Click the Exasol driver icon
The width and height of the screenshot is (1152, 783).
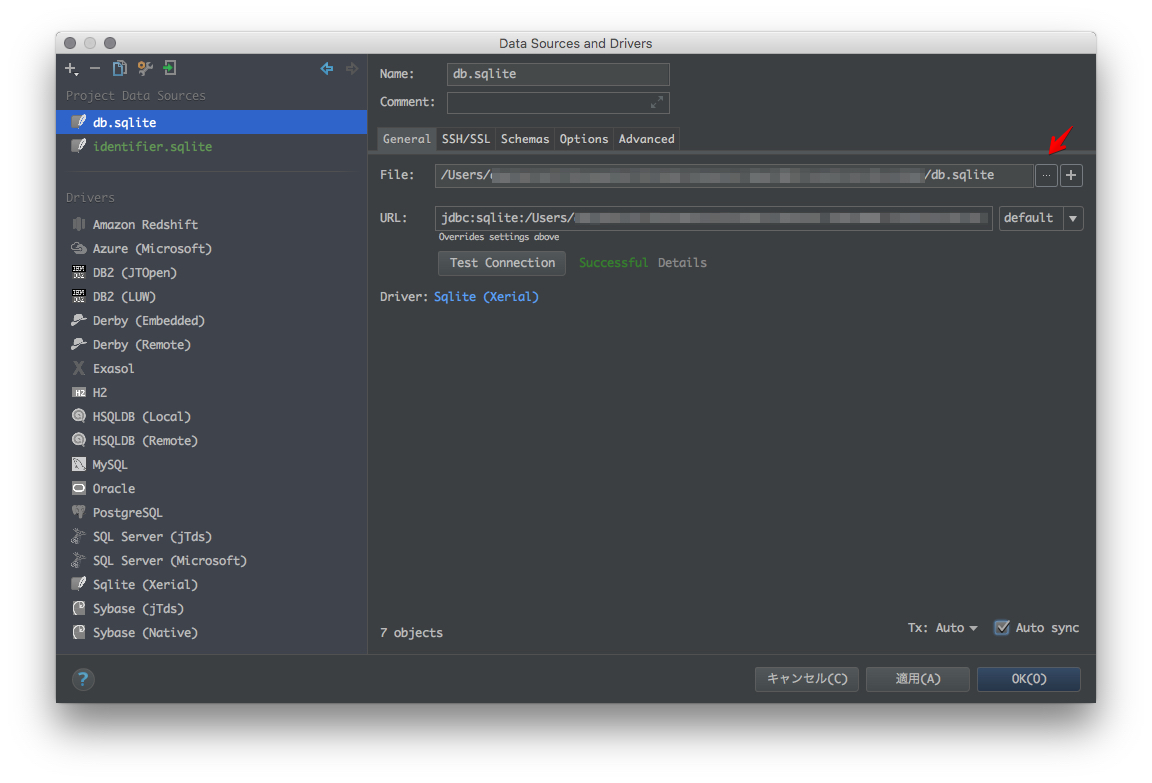(x=79, y=368)
